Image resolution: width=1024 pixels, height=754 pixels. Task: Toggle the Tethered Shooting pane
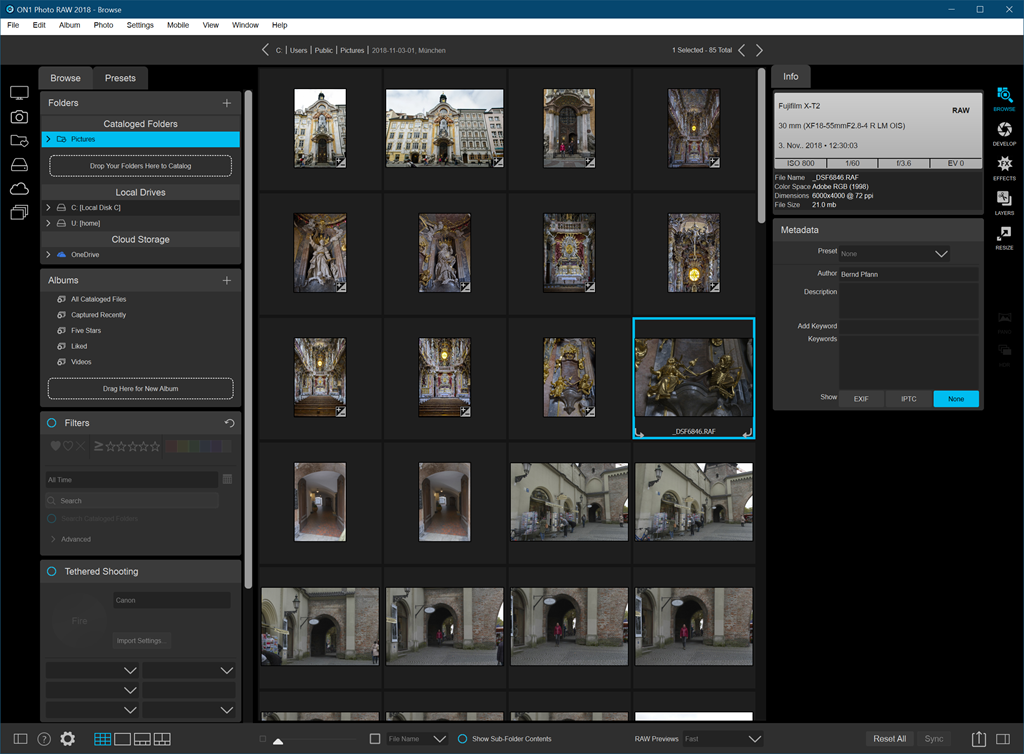51,571
